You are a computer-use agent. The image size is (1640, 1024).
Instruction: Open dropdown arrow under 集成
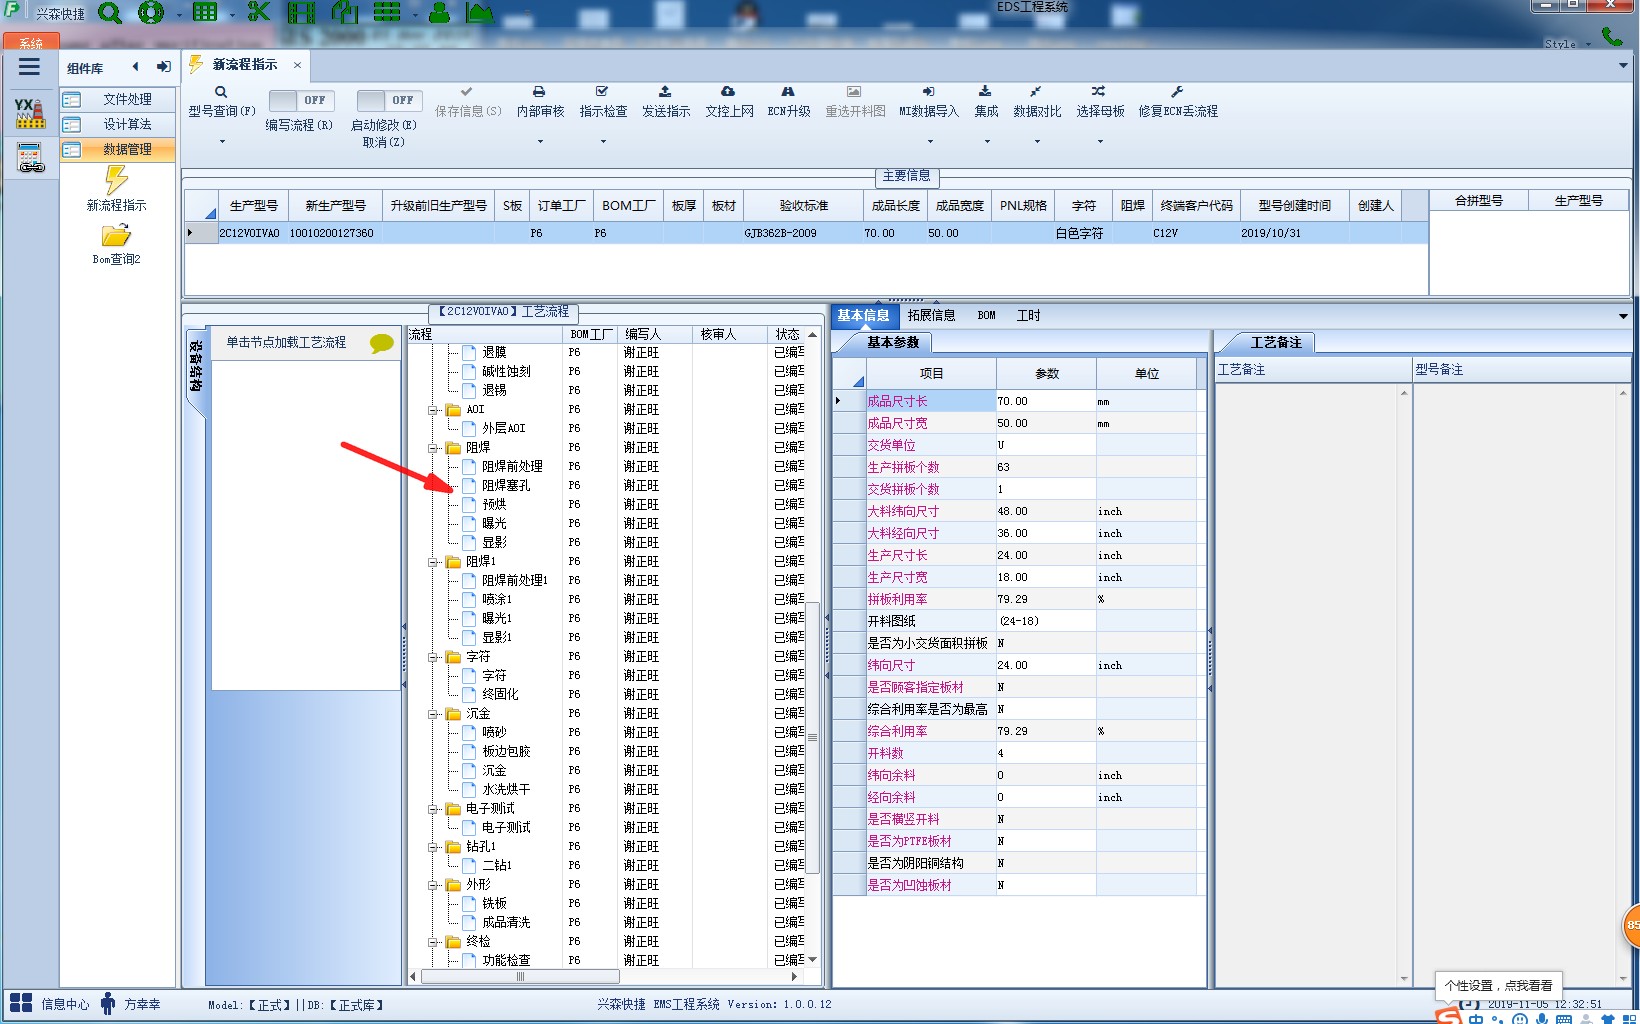tap(986, 141)
